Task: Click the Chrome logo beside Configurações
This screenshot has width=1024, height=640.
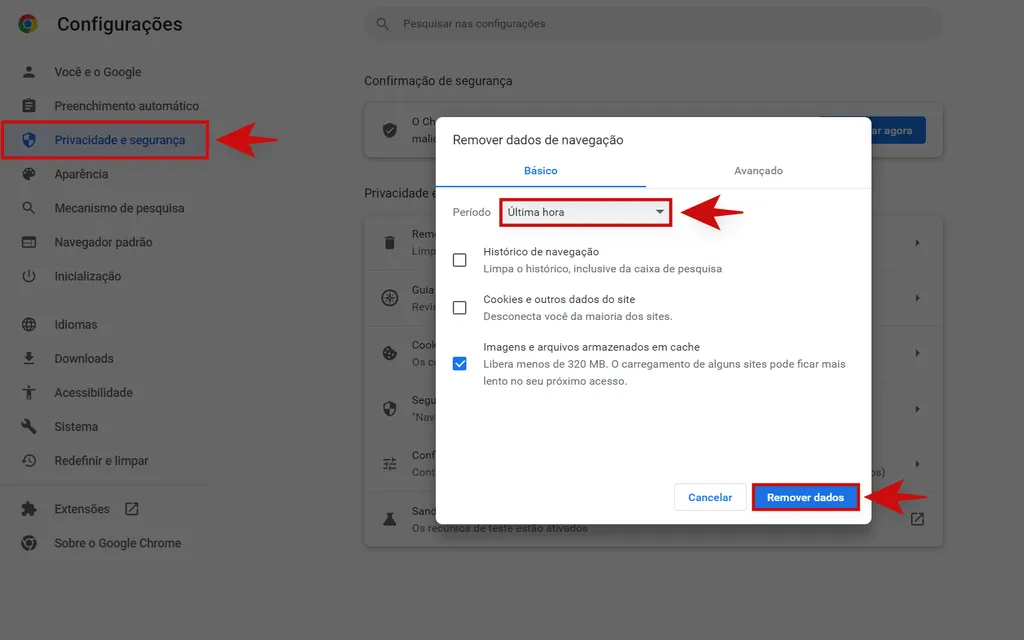Action: (27, 24)
